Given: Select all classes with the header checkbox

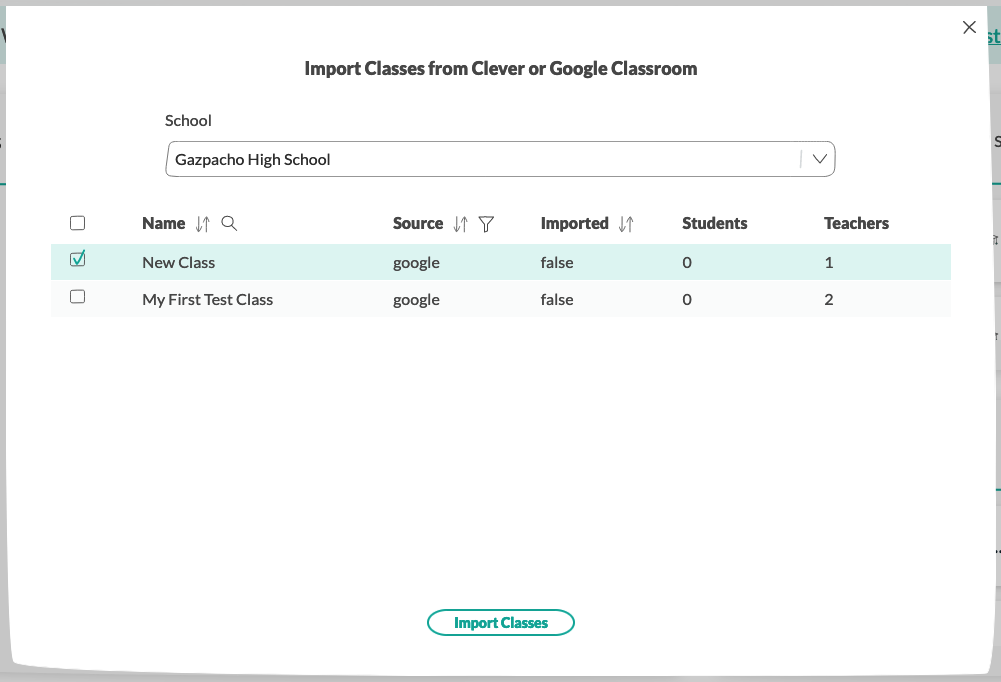Looking at the screenshot, I should click(77, 222).
